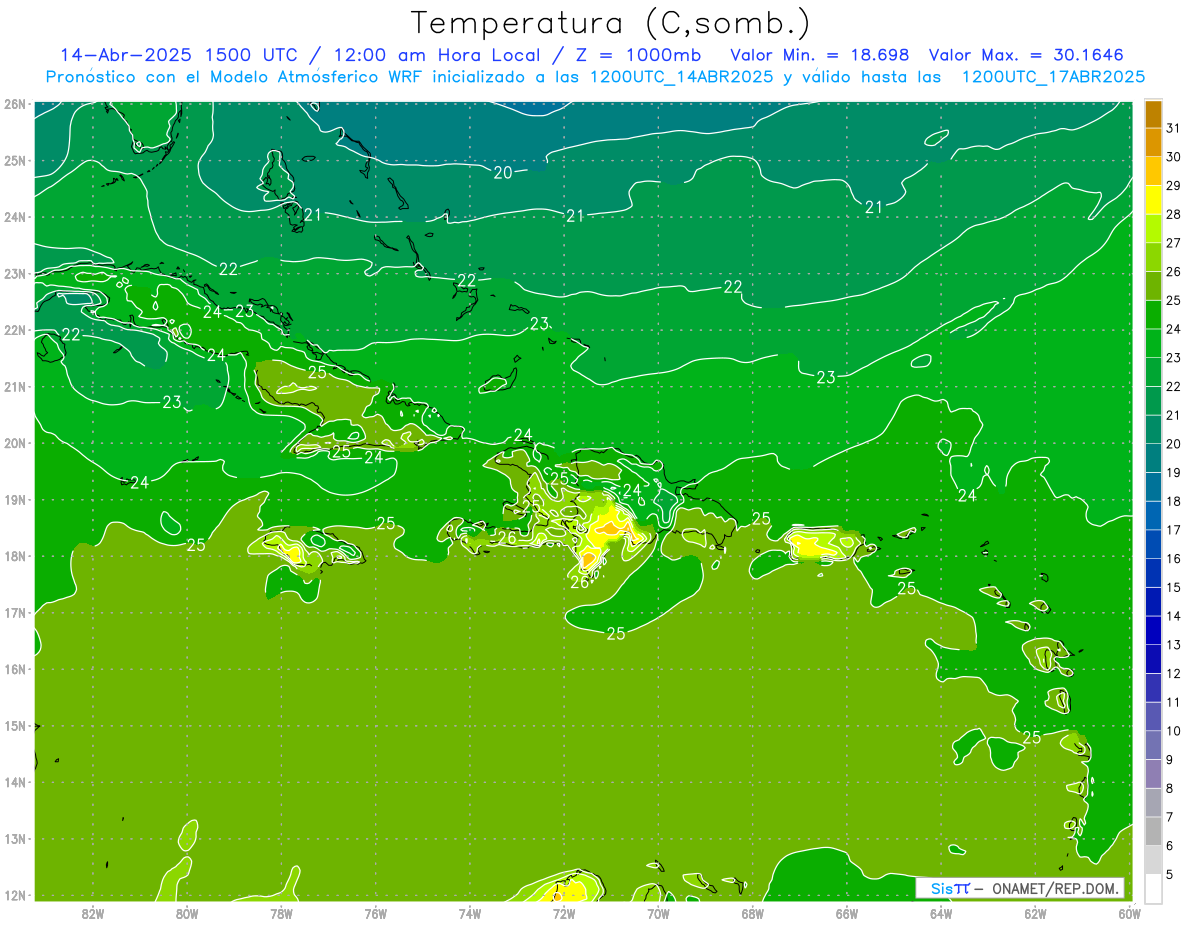Screen dimensions: 1200x927
Task: Click the legend scale value "17"
Action: click(1174, 529)
